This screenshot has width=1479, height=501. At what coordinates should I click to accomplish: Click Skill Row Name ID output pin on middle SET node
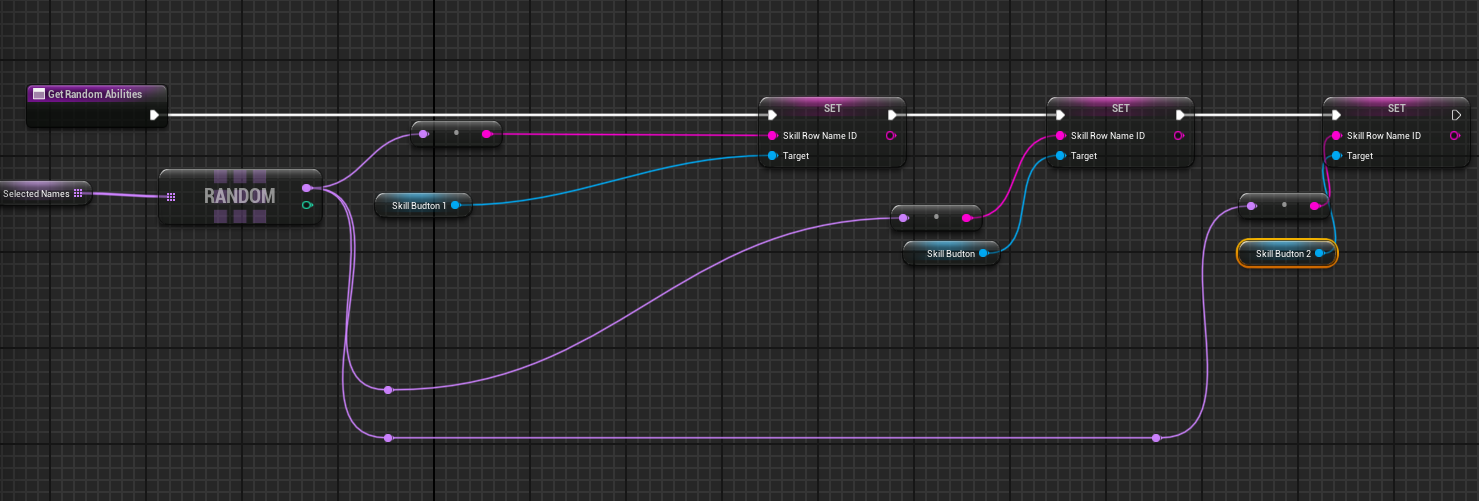(1179, 135)
